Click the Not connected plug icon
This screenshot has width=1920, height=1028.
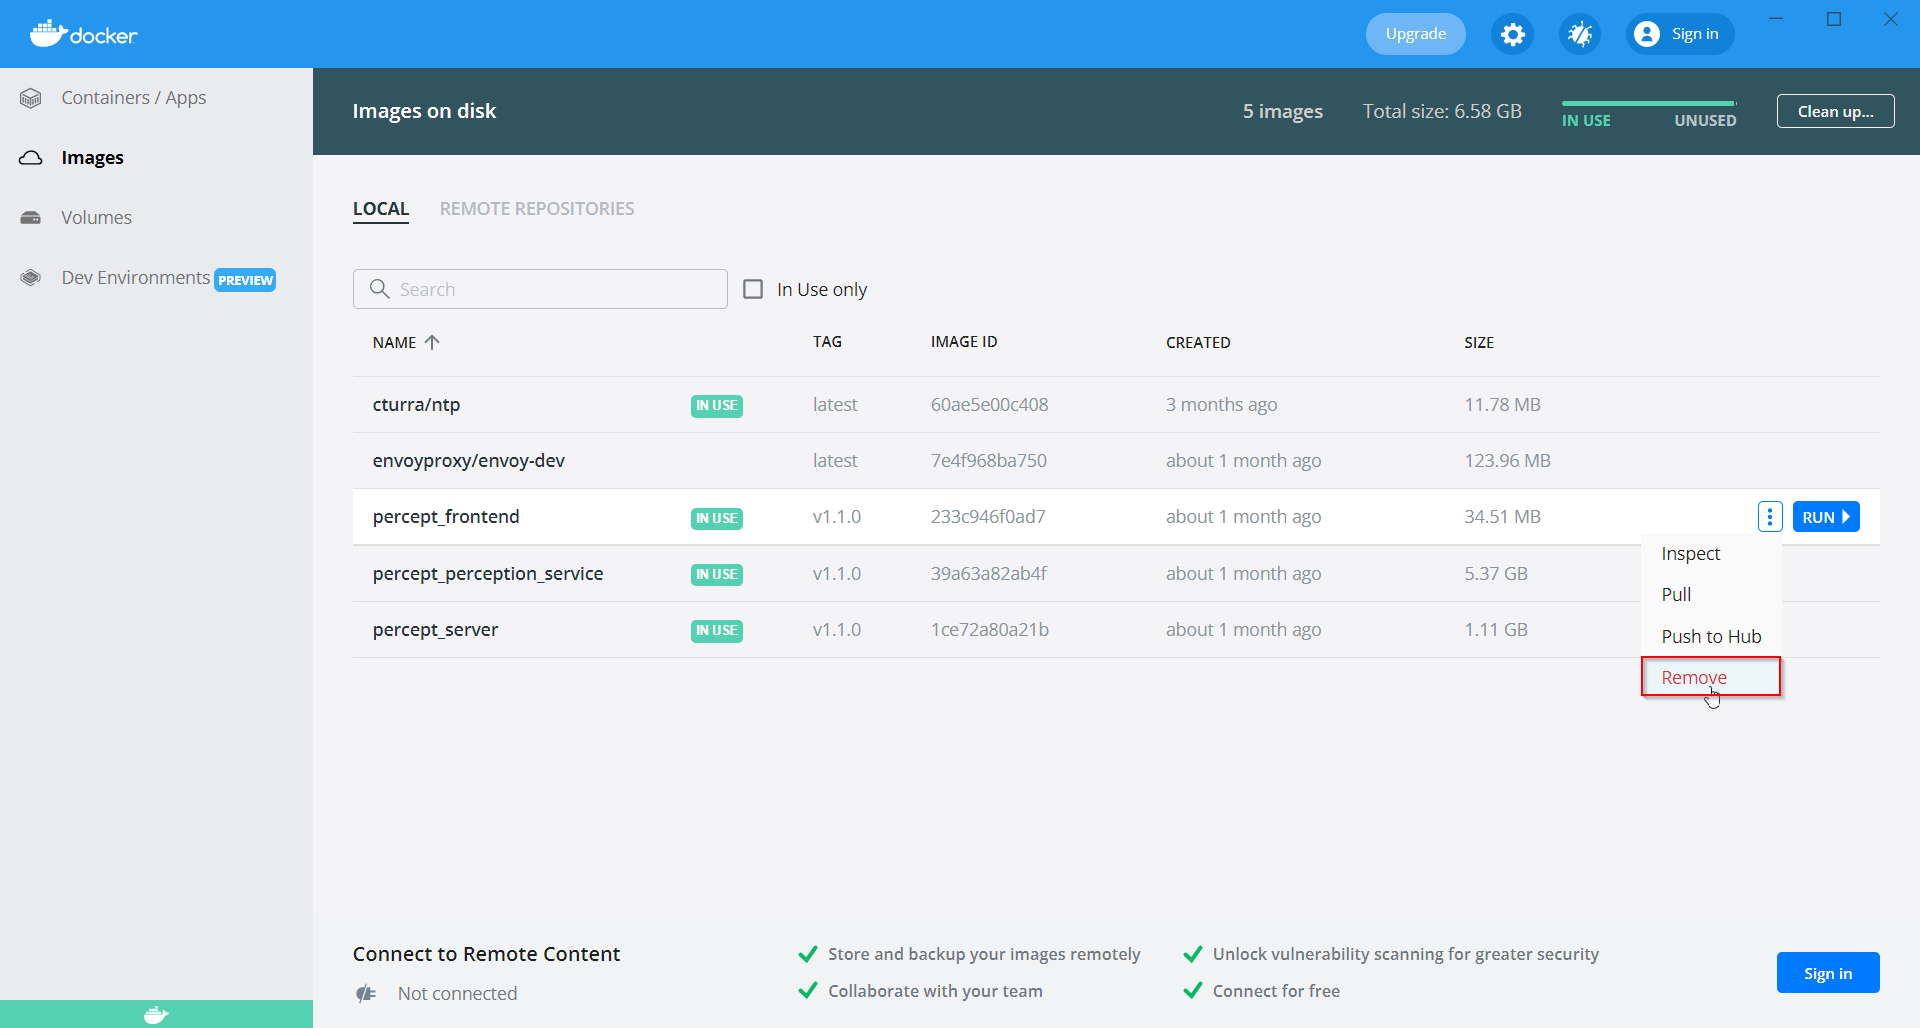click(366, 993)
